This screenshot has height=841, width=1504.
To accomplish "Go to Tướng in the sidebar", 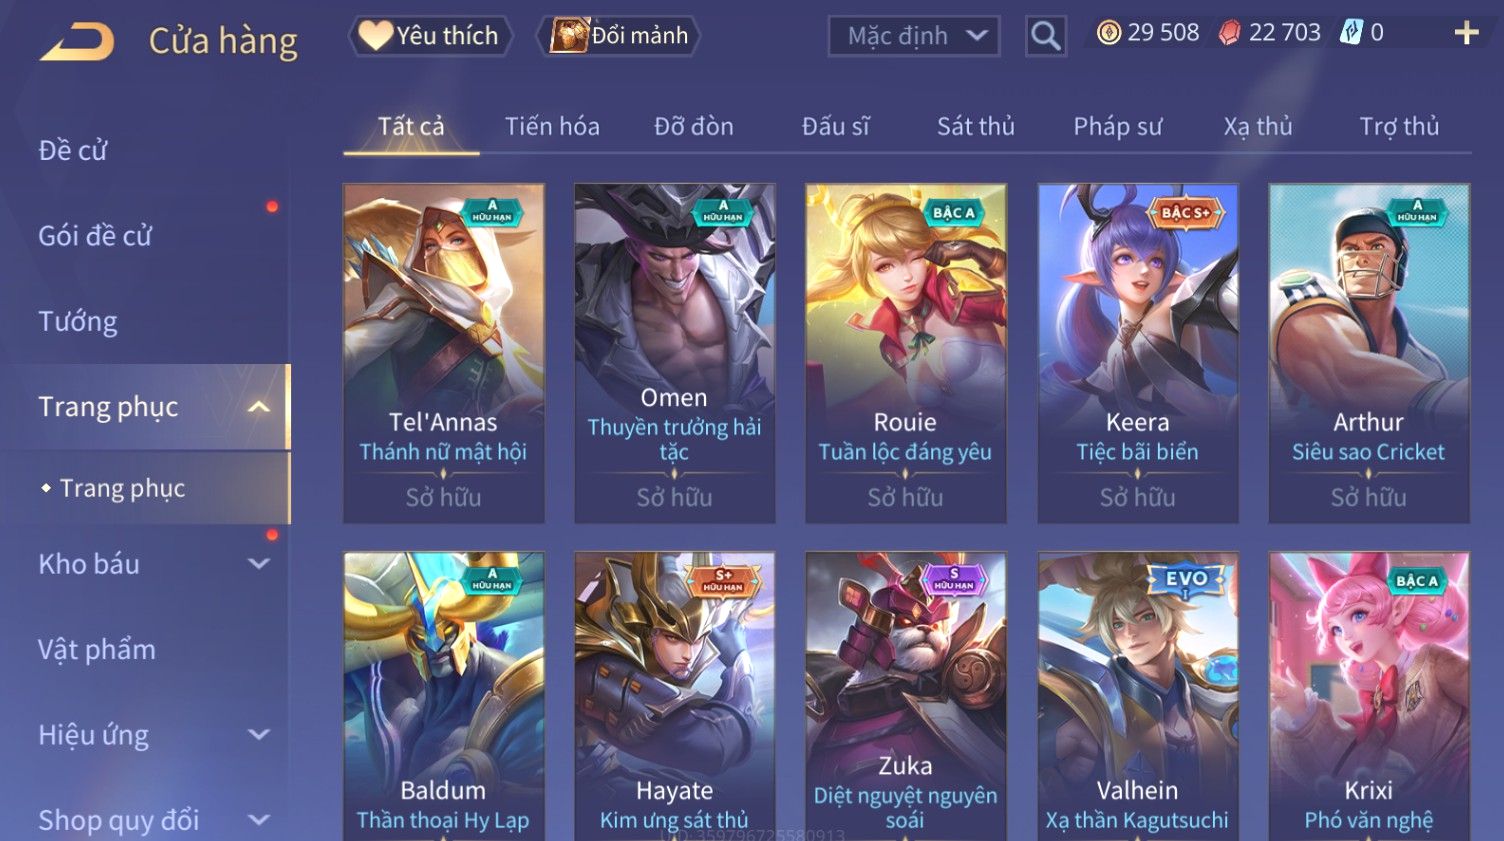I will point(78,322).
